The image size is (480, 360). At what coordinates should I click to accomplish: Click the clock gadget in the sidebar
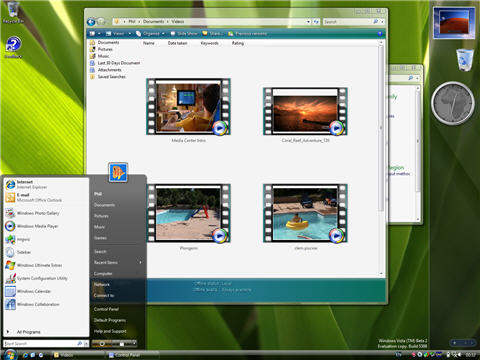click(453, 103)
